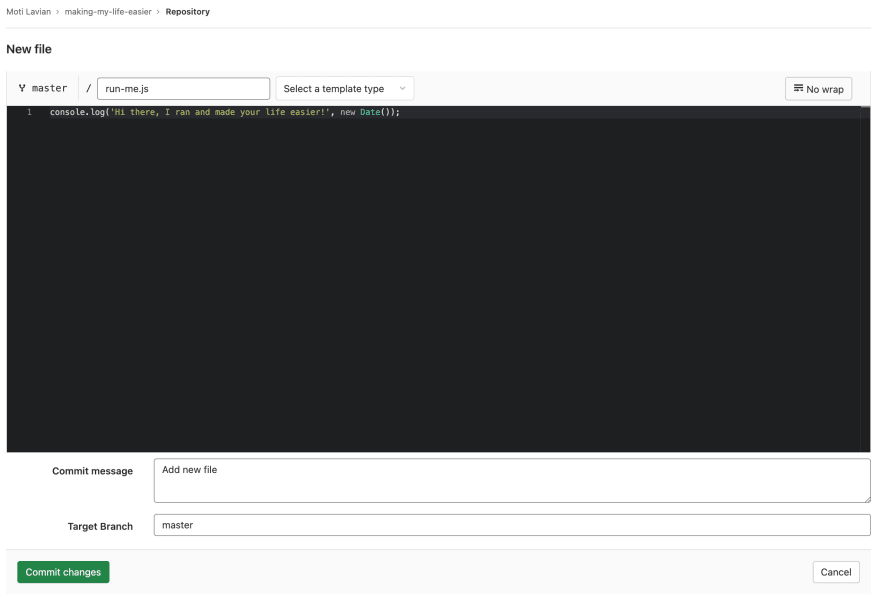Place the cursor in the console.log code line
Viewport: 880px width, 597px height.
(x=224, y=112)
